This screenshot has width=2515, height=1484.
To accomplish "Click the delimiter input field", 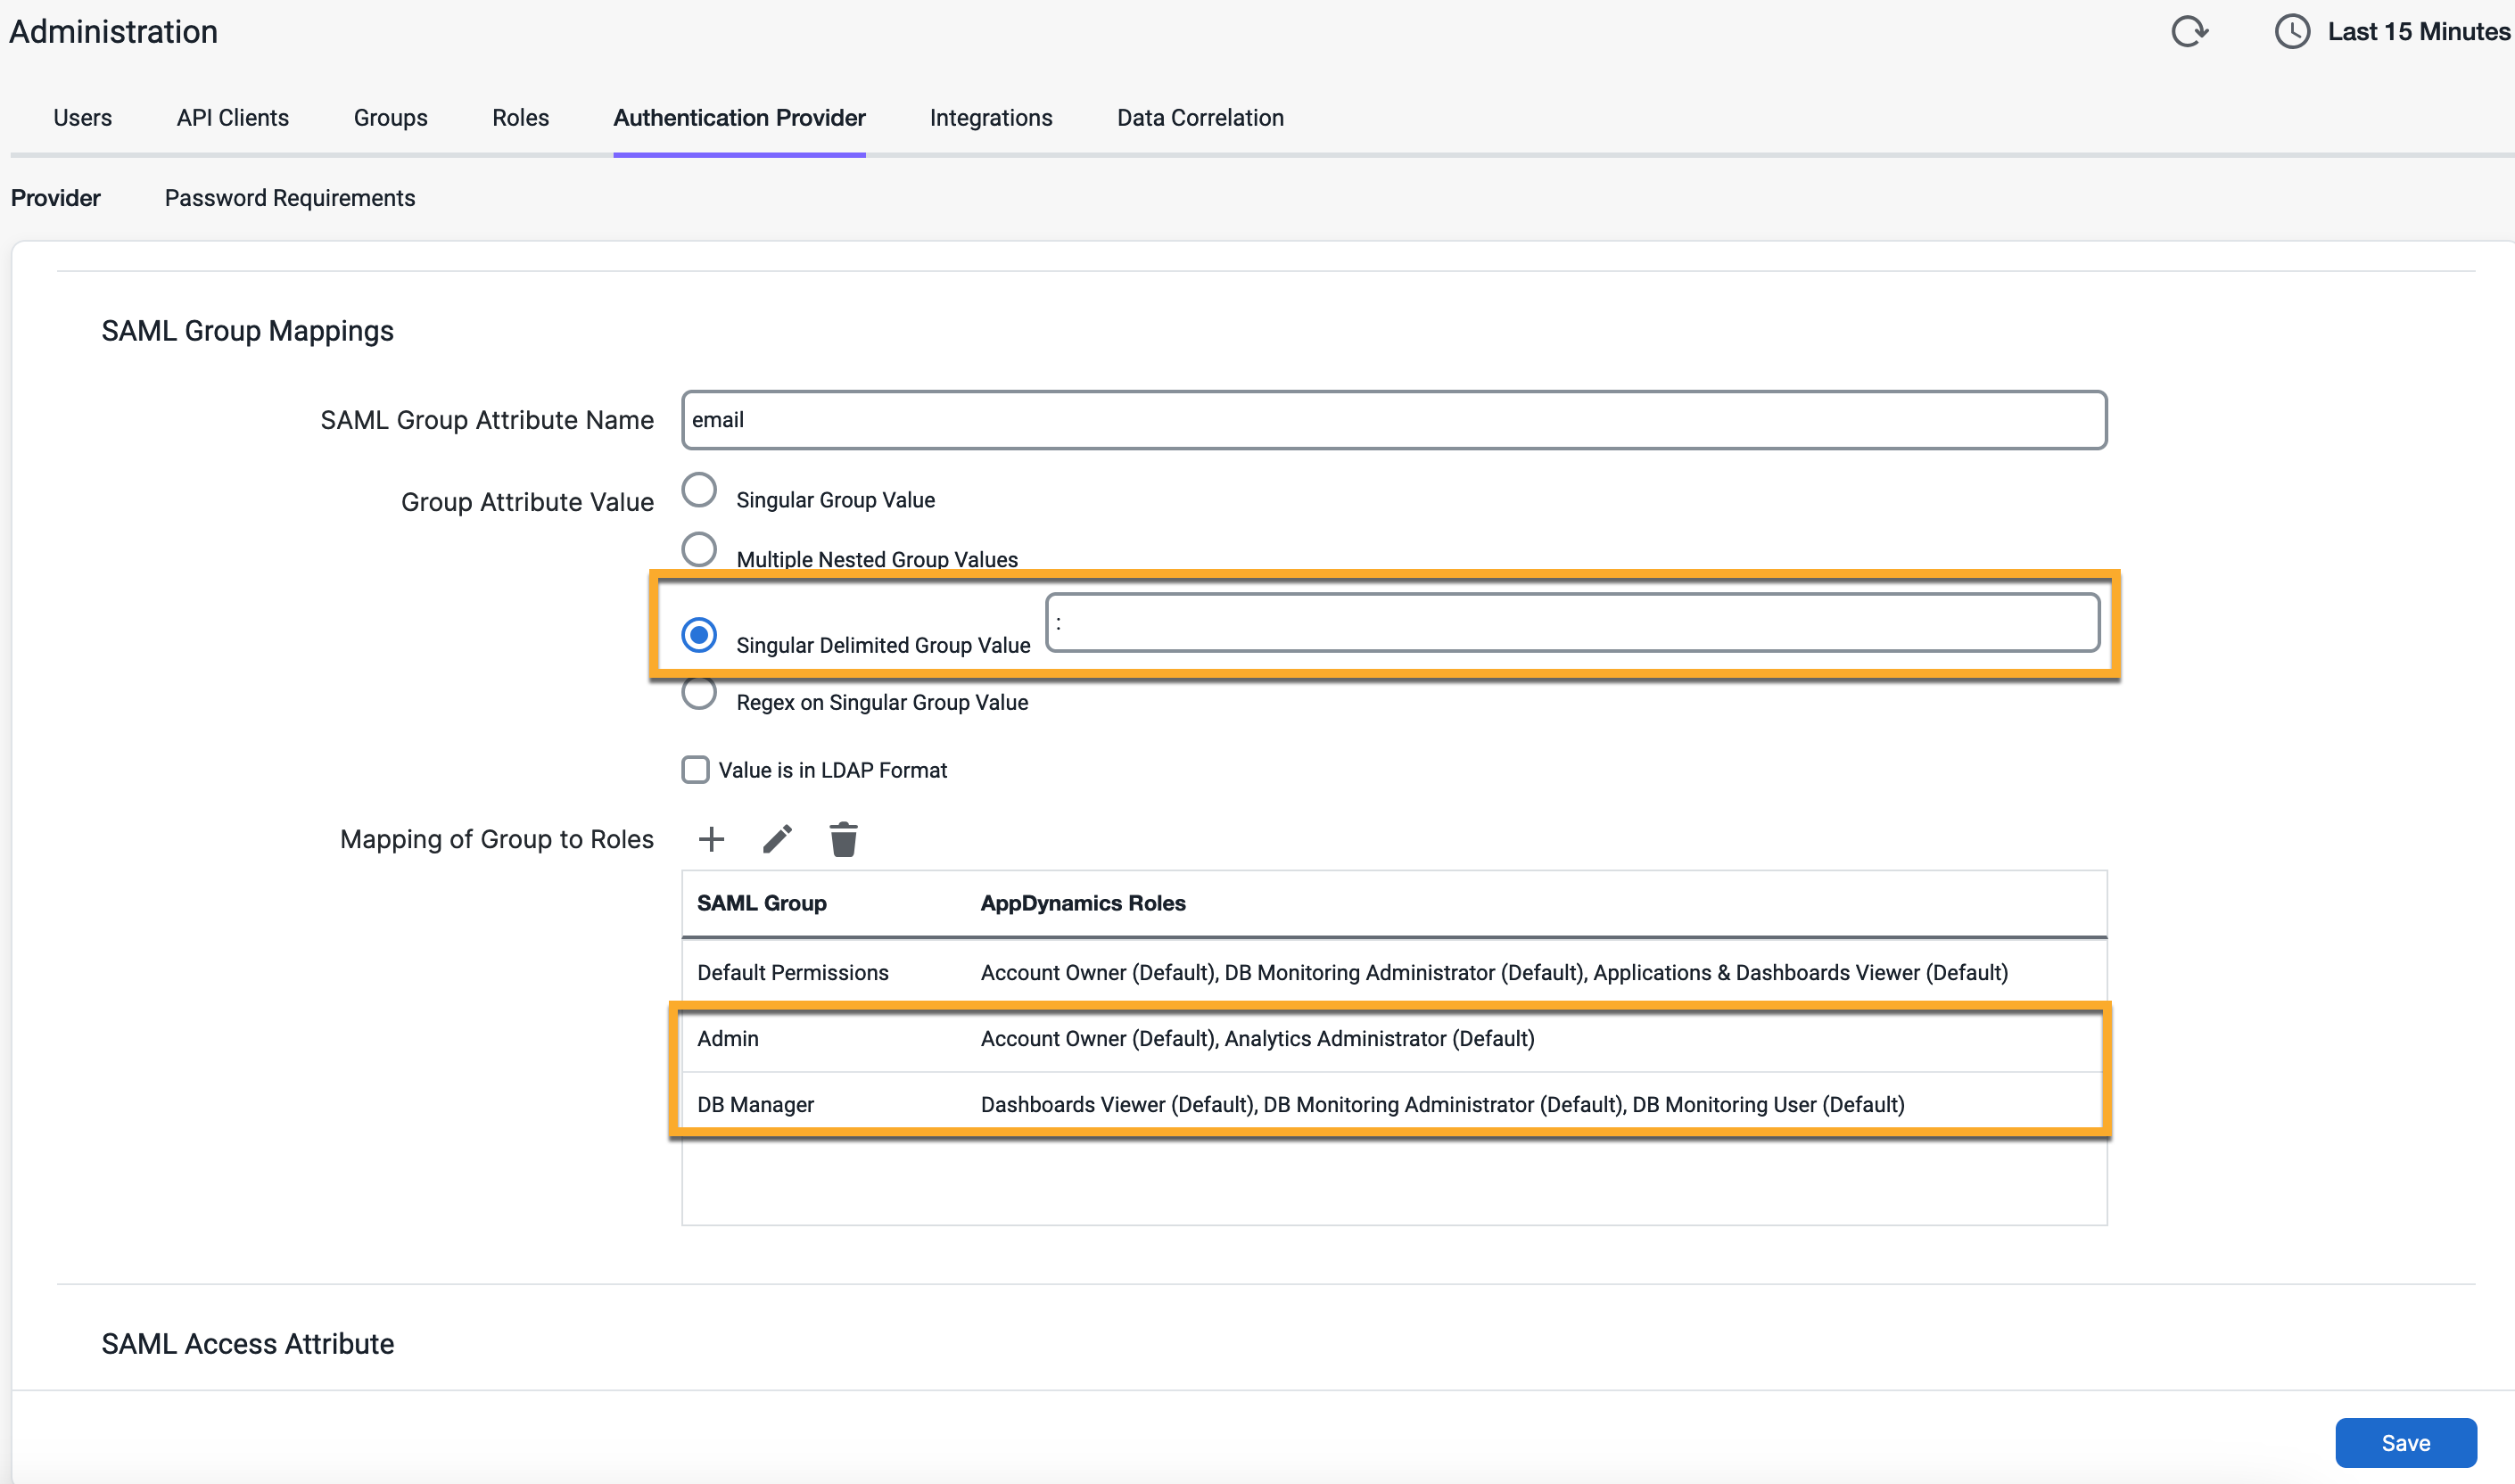I will click(1572, 622).
